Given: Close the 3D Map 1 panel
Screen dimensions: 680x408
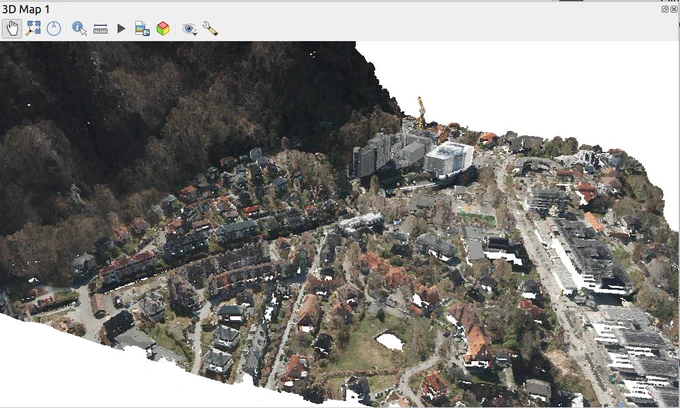Looking at the screenshot, I should 673,9.
